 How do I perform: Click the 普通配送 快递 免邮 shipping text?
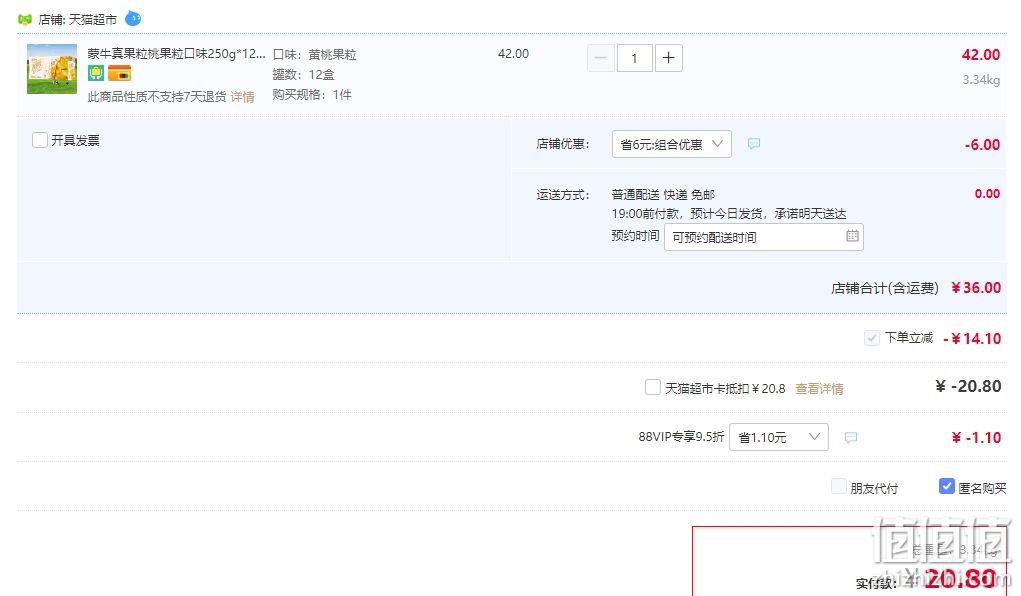pyautogui.click(x=663, y=195)
